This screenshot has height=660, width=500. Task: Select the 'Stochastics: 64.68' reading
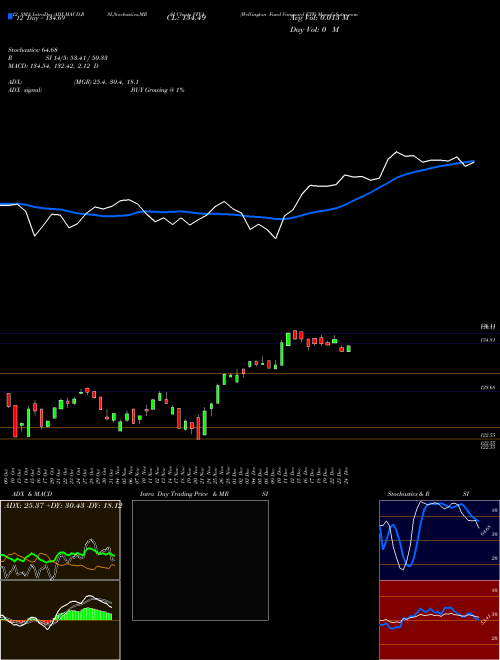point(33,50)
